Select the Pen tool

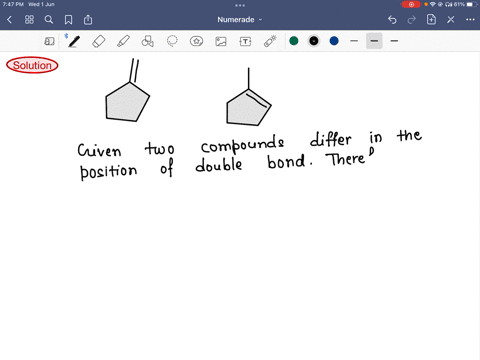74,41
